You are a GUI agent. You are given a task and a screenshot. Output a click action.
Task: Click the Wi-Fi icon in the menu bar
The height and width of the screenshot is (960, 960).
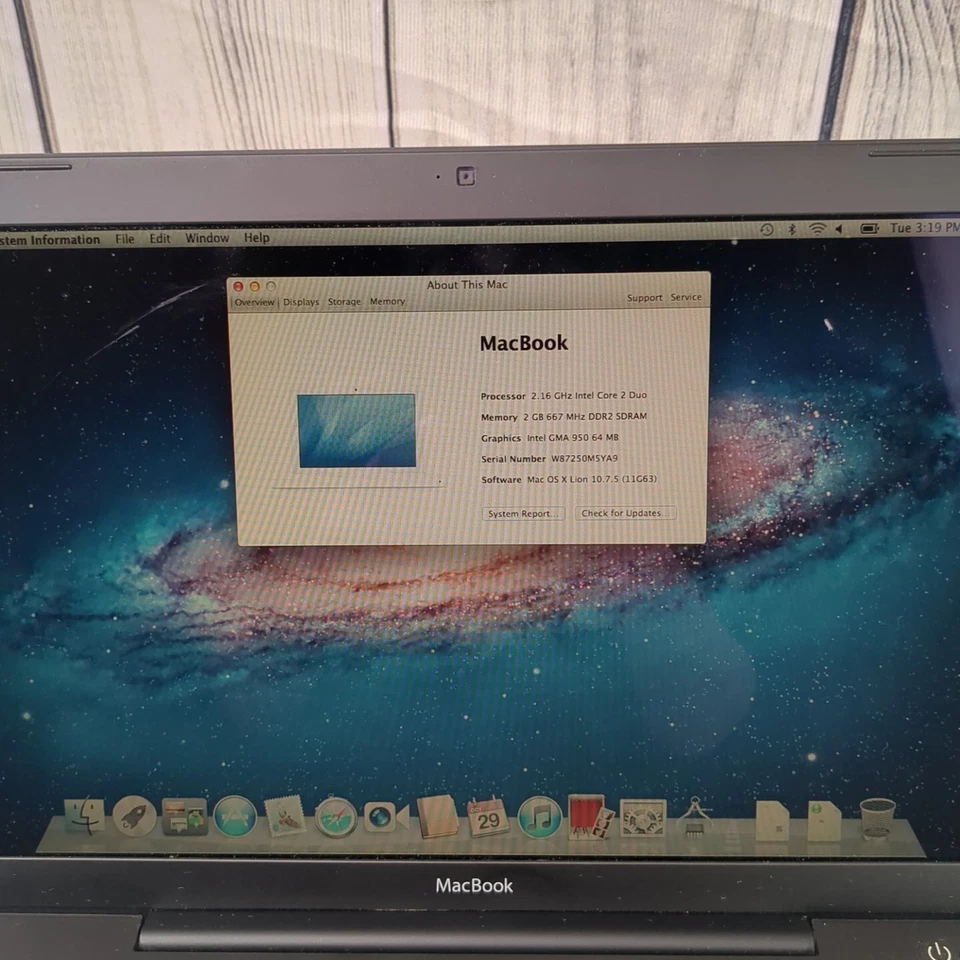pos(817,229)
